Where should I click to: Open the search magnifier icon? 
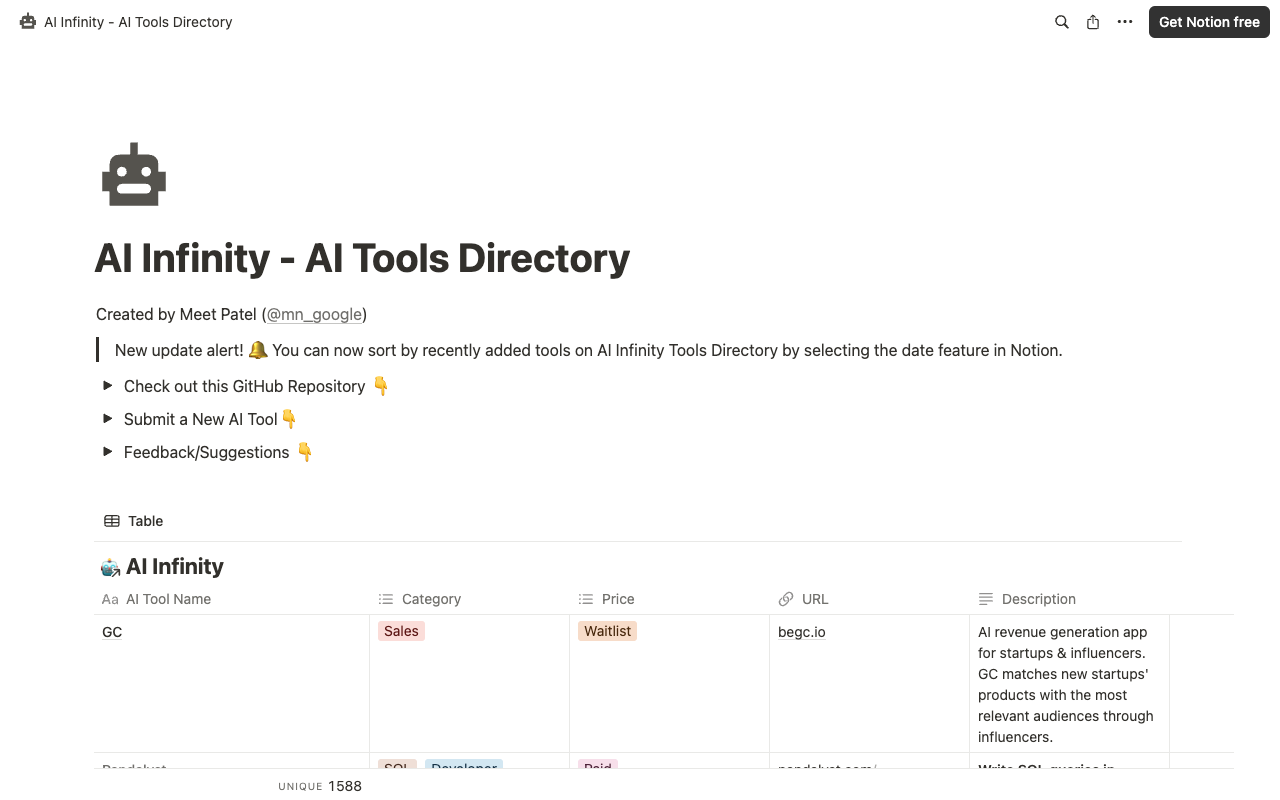coord(1062,22)
